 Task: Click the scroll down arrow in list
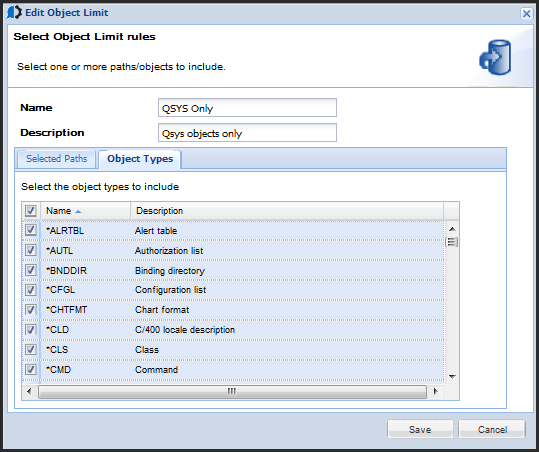point(452,377)
